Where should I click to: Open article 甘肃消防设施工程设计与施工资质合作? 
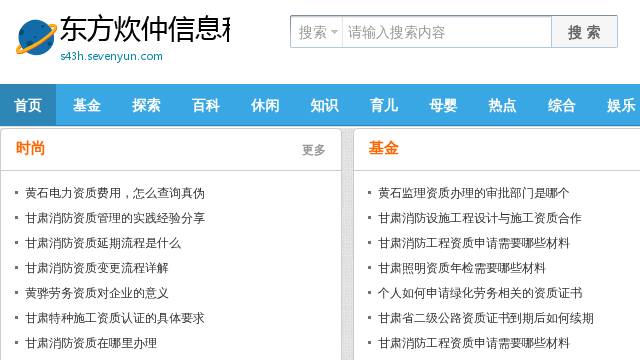click(480, 218)
